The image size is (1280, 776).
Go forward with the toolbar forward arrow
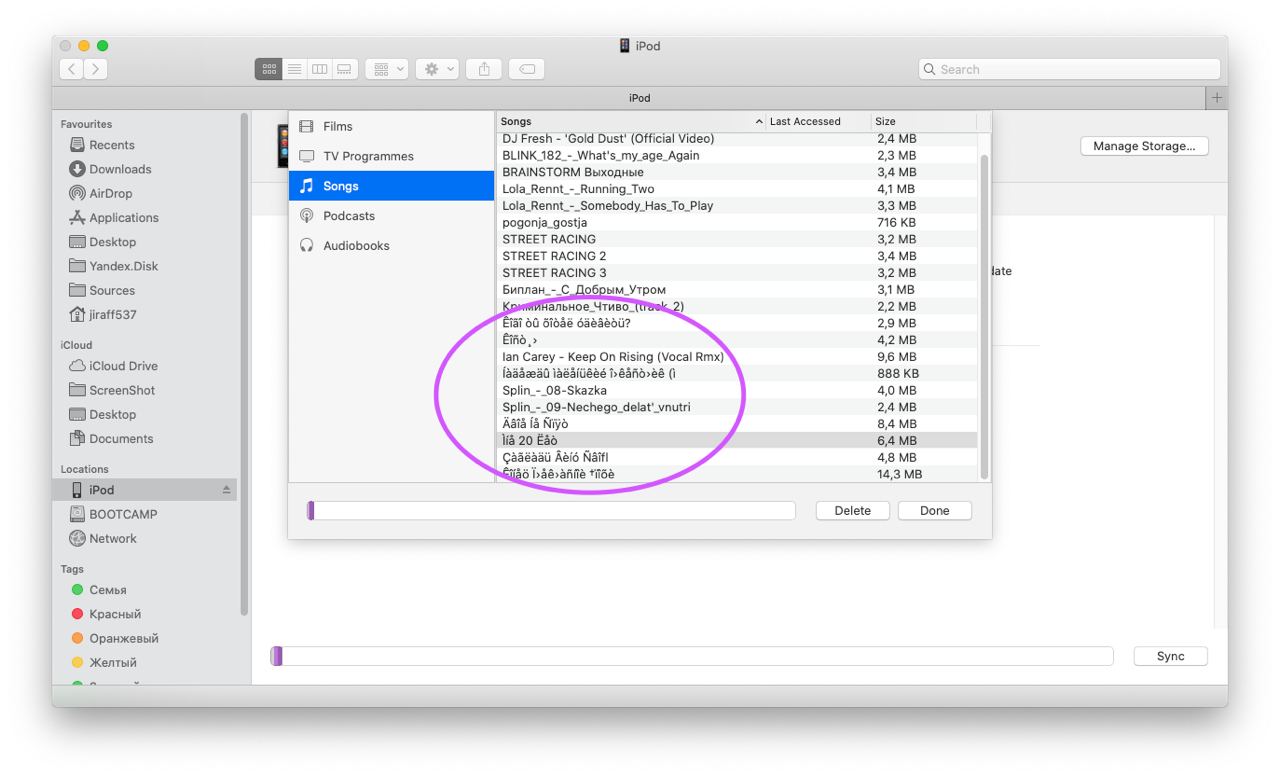coord(97,69)
